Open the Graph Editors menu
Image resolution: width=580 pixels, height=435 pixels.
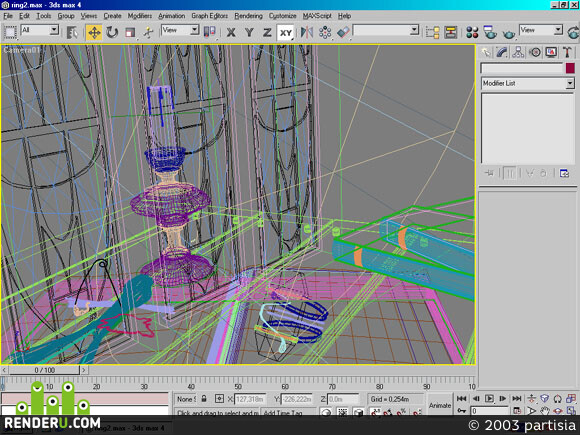[210, 16]
